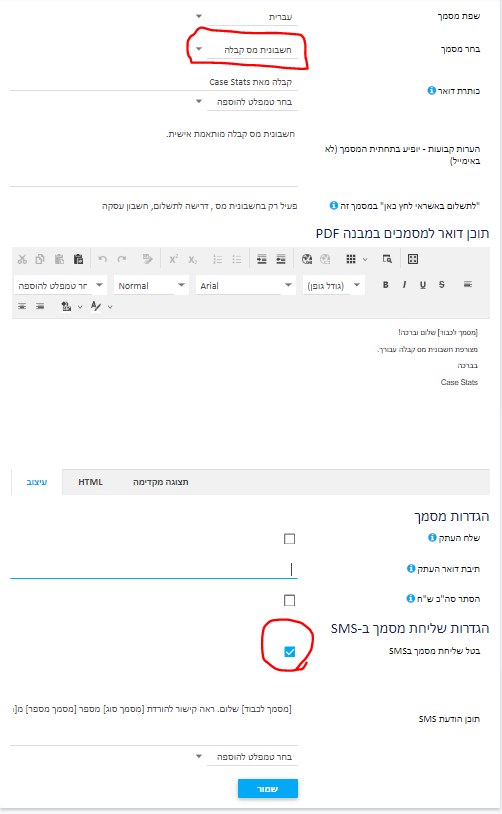Viewport: 502px width, 814px height.
Task: Apply italic formatting in editor
Action: [x=404, y=284]
